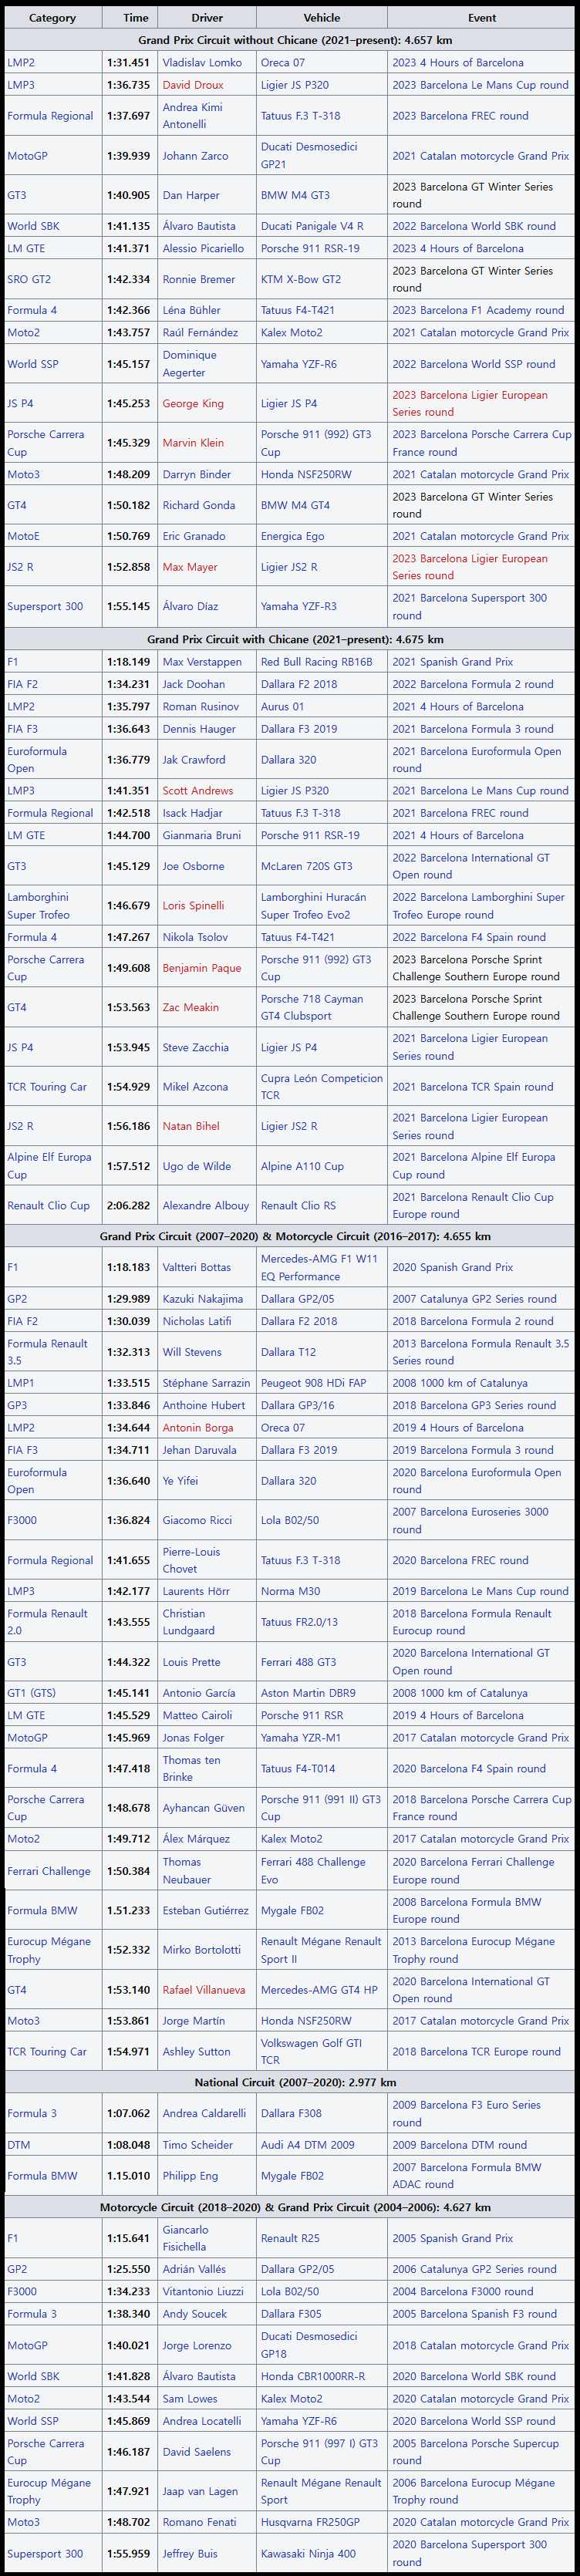
Task: Open Álex Márquez driver link
Action: (196, 1839)
